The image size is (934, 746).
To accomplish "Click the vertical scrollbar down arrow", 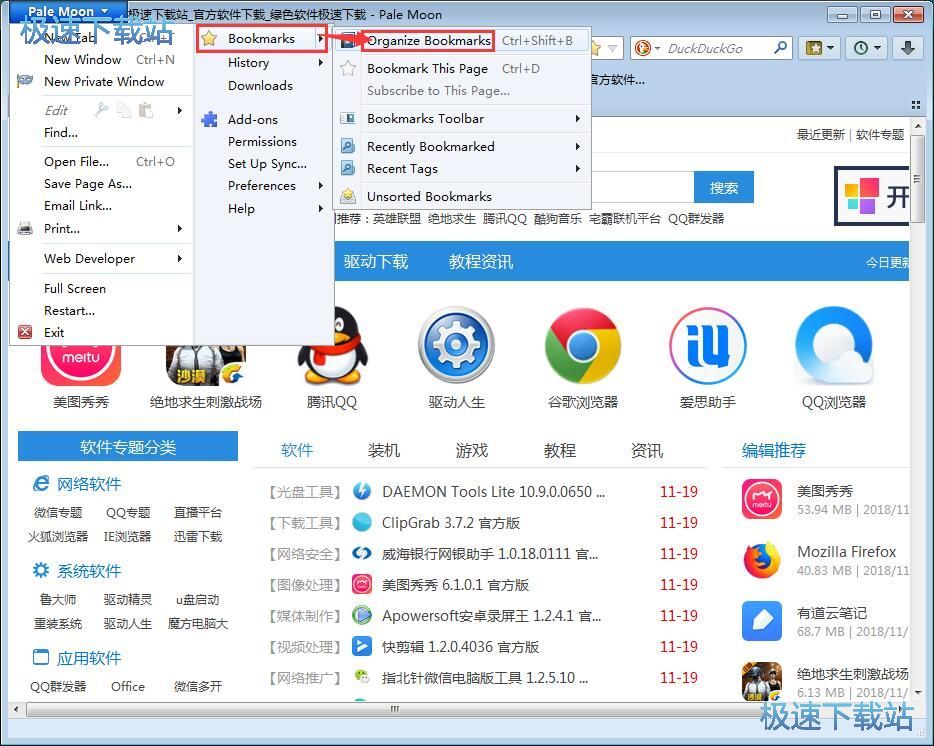I will (x=918, y=692).
